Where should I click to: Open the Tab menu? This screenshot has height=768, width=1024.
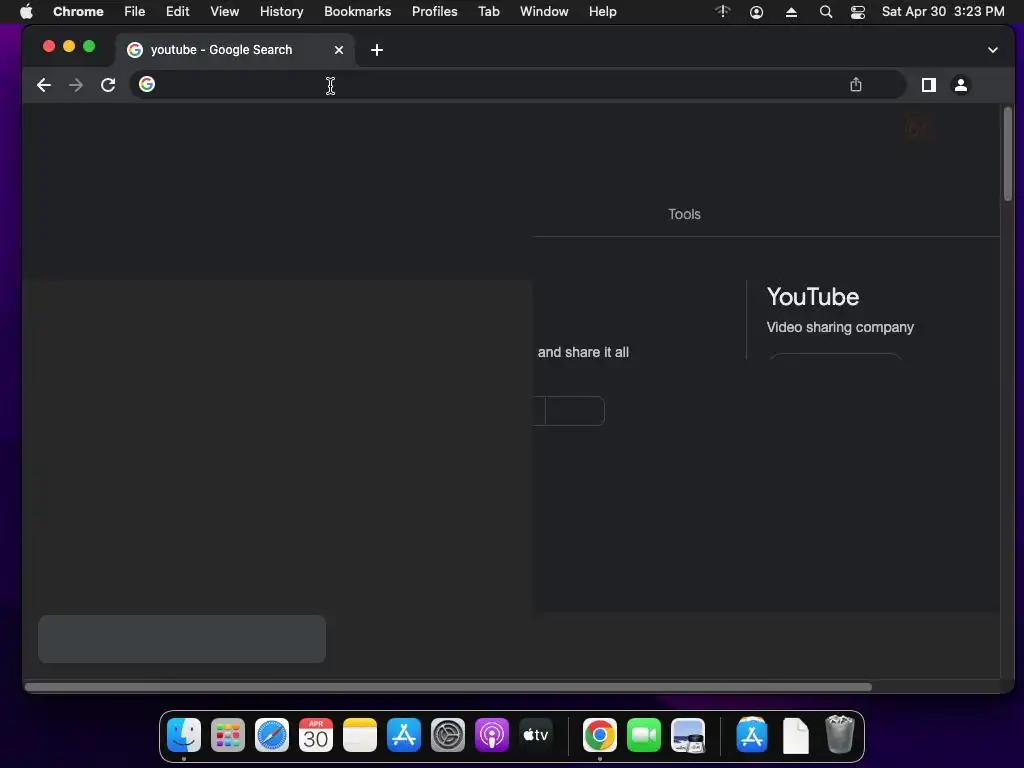coord(488,11)
